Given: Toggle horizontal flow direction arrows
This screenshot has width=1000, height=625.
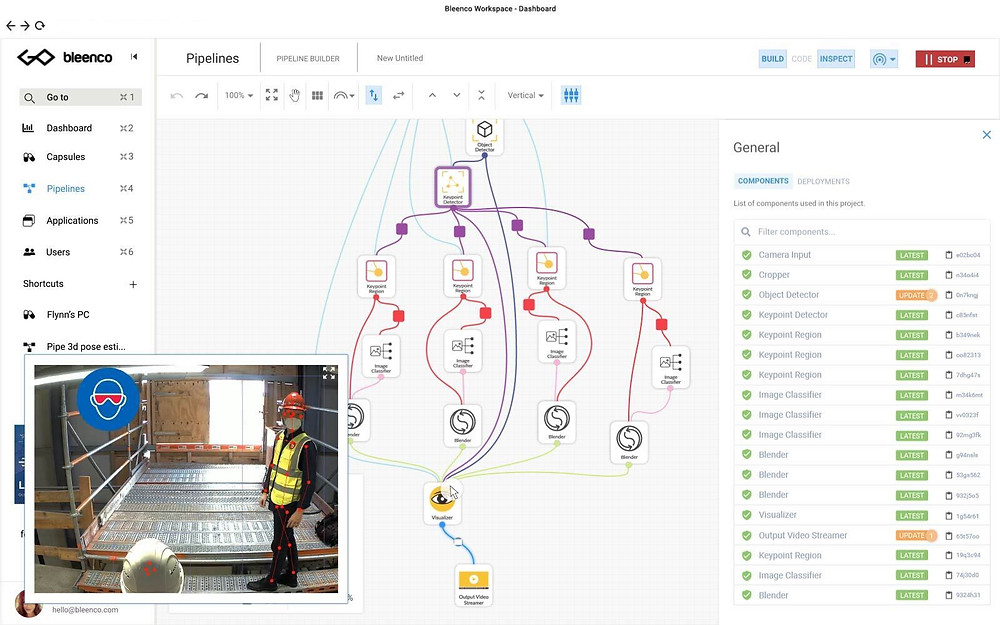Looking at the screenshot, I should 399,95.
